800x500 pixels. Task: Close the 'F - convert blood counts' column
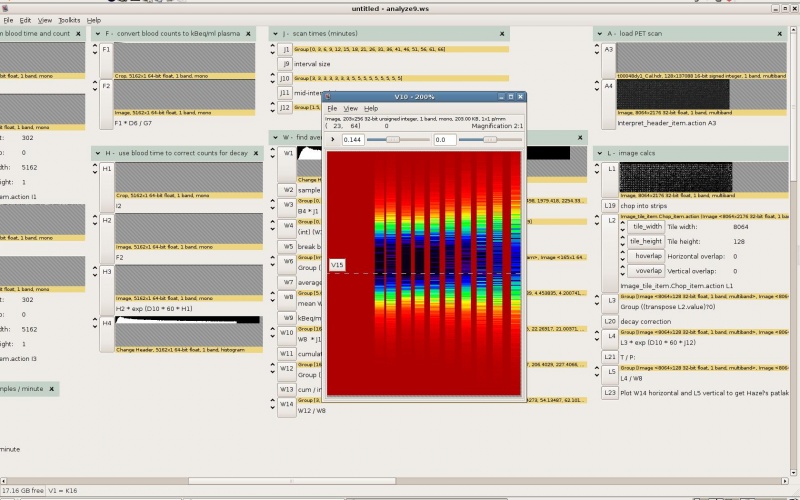pos(249,33)
